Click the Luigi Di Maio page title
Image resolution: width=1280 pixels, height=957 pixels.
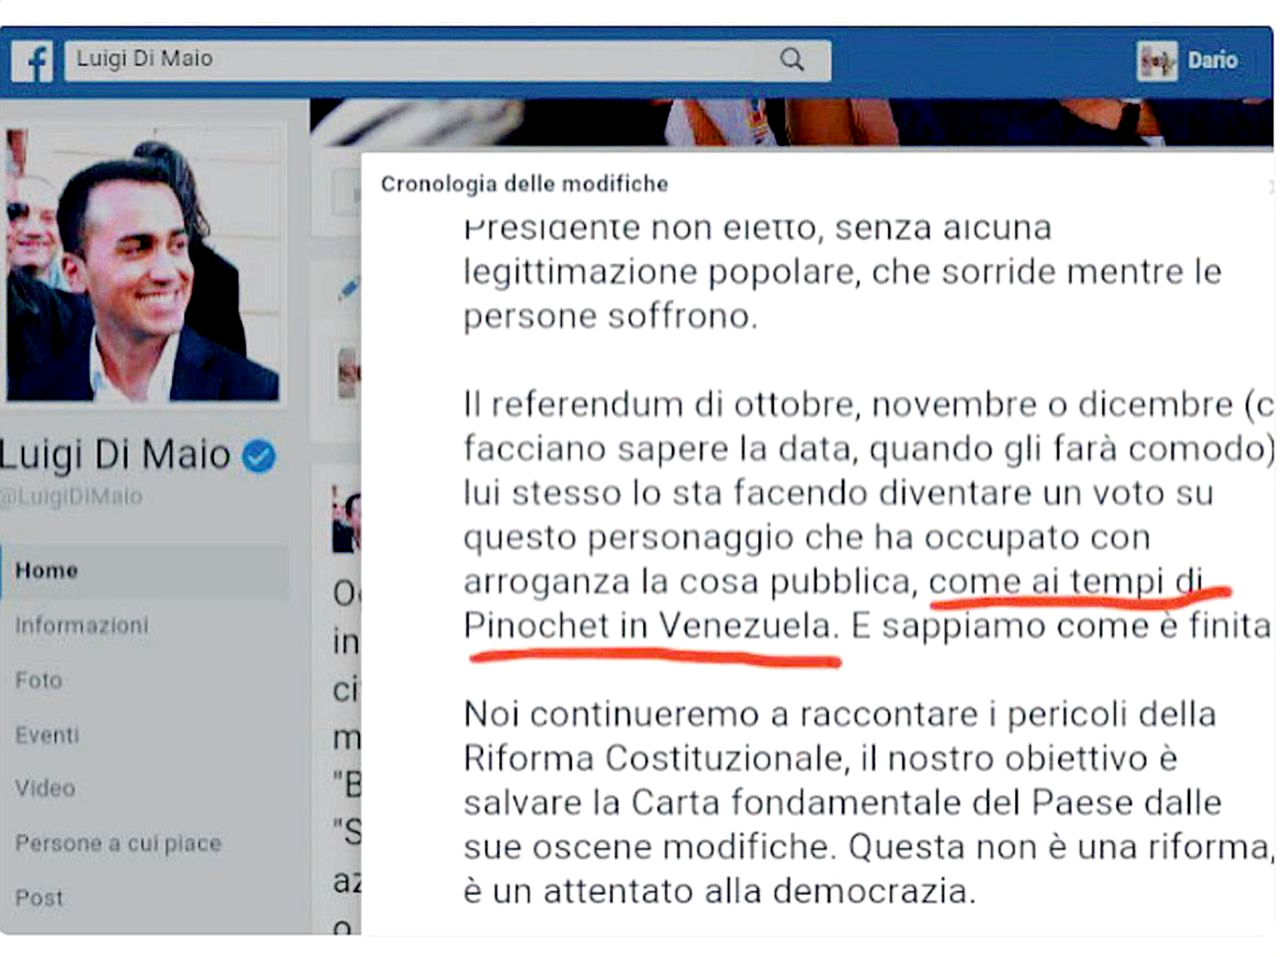(x=114, y=455)
